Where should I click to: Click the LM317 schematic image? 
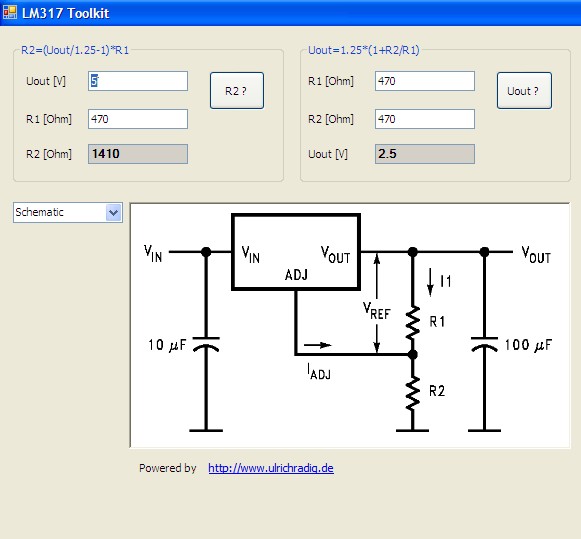pyautogui.click(x=350, y=325)
